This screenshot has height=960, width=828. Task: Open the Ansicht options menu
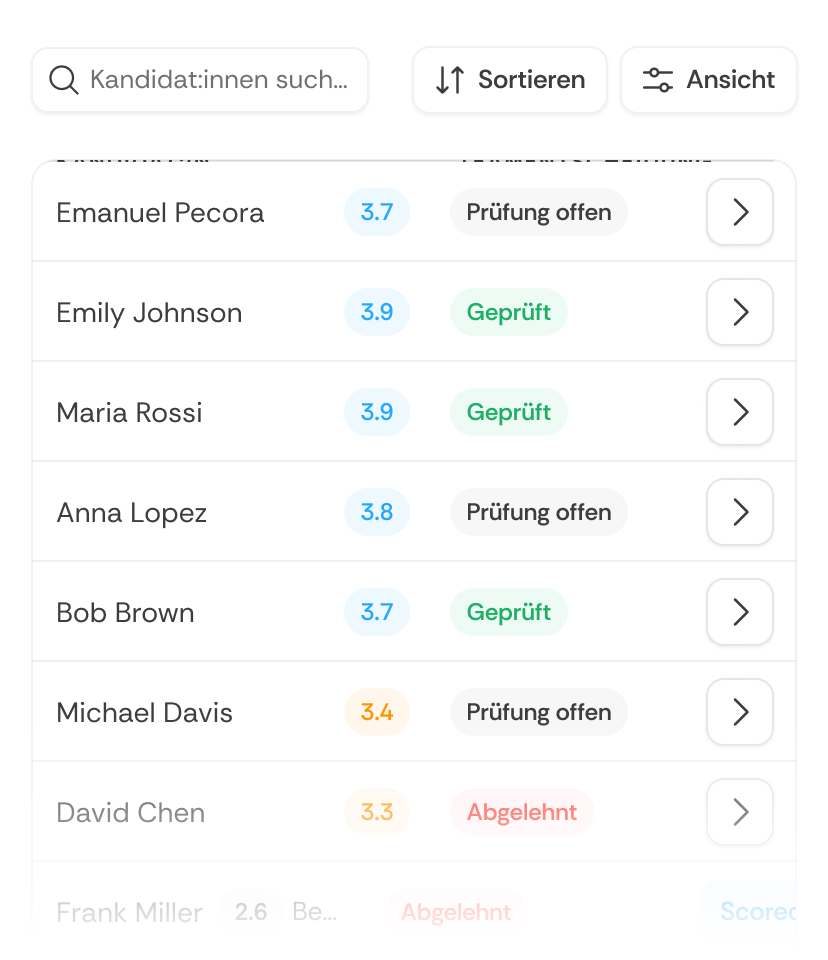pos(709,80)
